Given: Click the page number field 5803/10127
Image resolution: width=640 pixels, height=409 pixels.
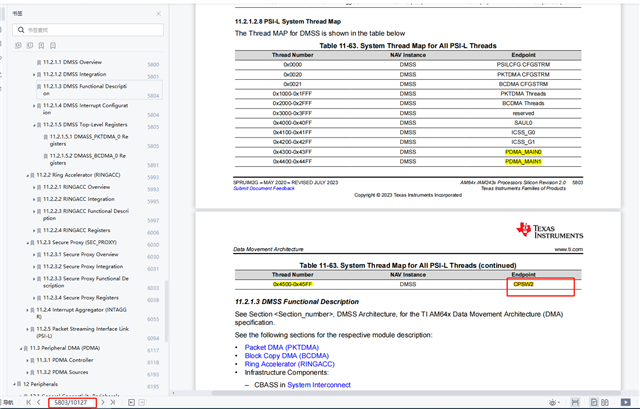Looking at the screenshot, I should coord(72,402).
